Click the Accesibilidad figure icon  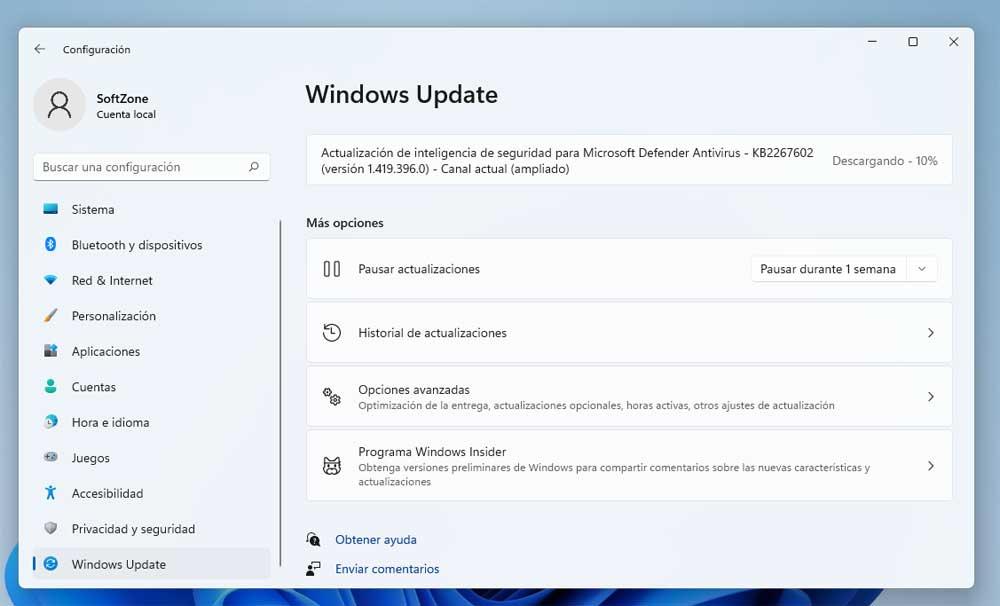tap(50, 492)
